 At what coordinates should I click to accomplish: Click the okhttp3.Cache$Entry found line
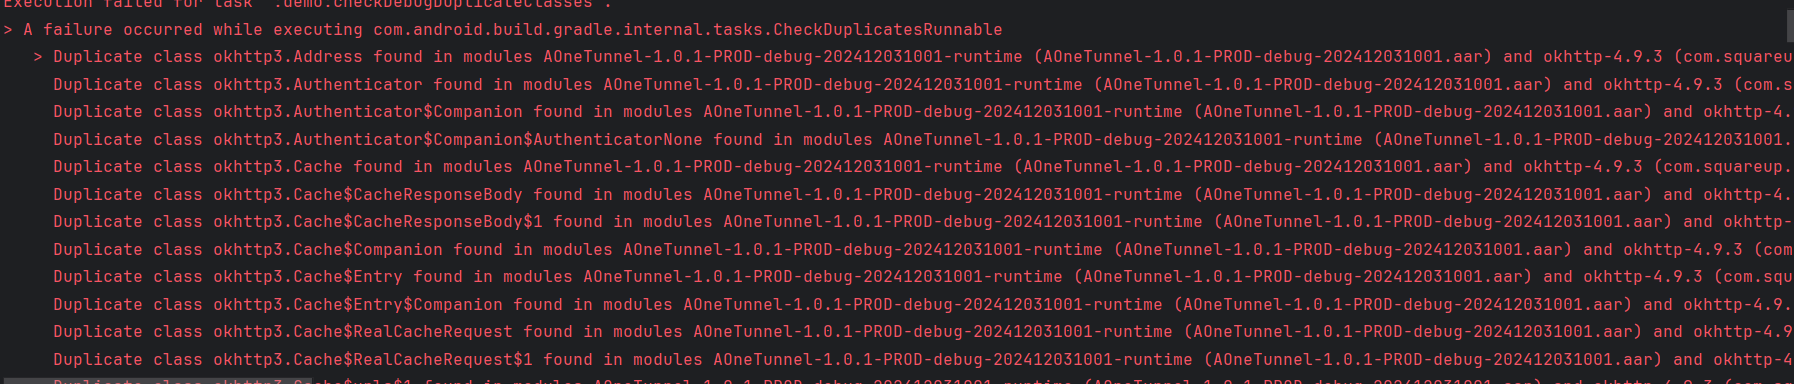tap(923, 277)
